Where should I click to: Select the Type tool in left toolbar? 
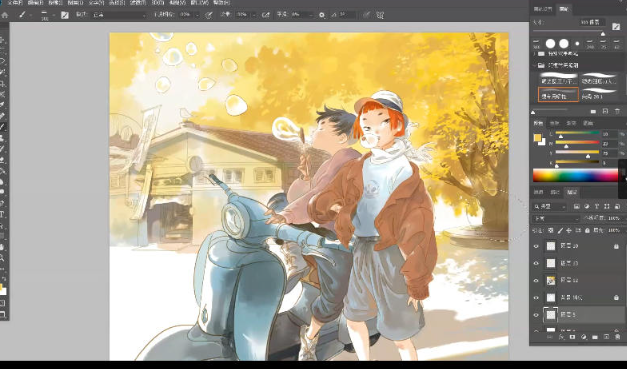(2, 215)
